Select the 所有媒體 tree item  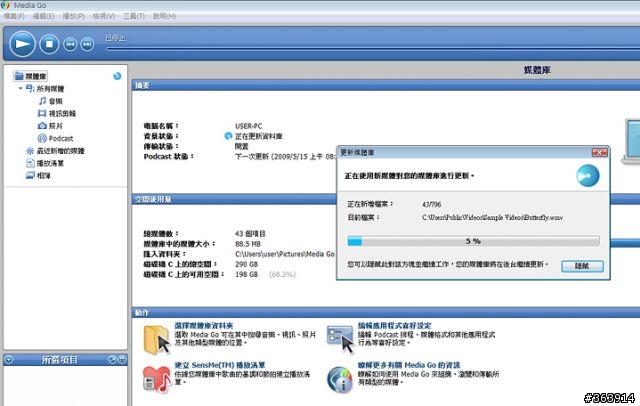45,89
